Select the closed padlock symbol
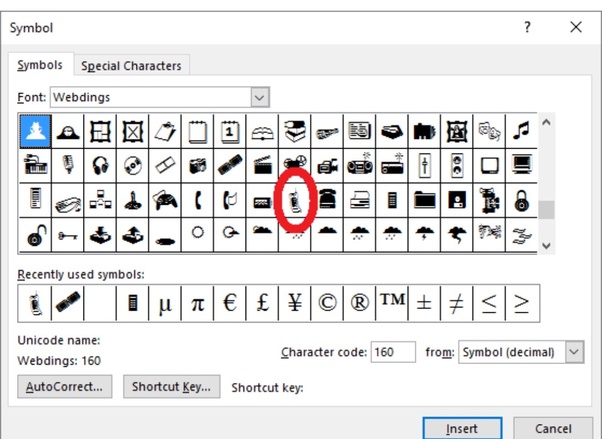This screenshot has width=602, height=439. pos(521,200)
